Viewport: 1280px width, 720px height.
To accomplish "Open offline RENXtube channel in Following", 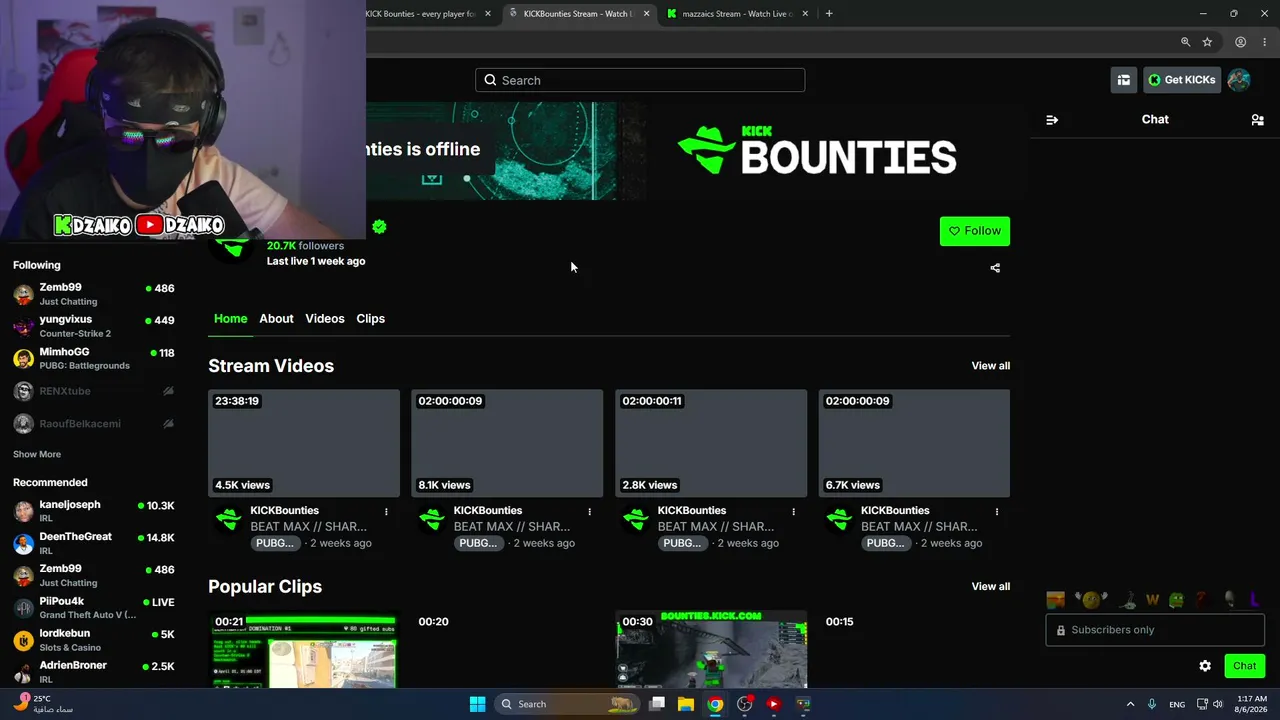I will click(93, 391).
